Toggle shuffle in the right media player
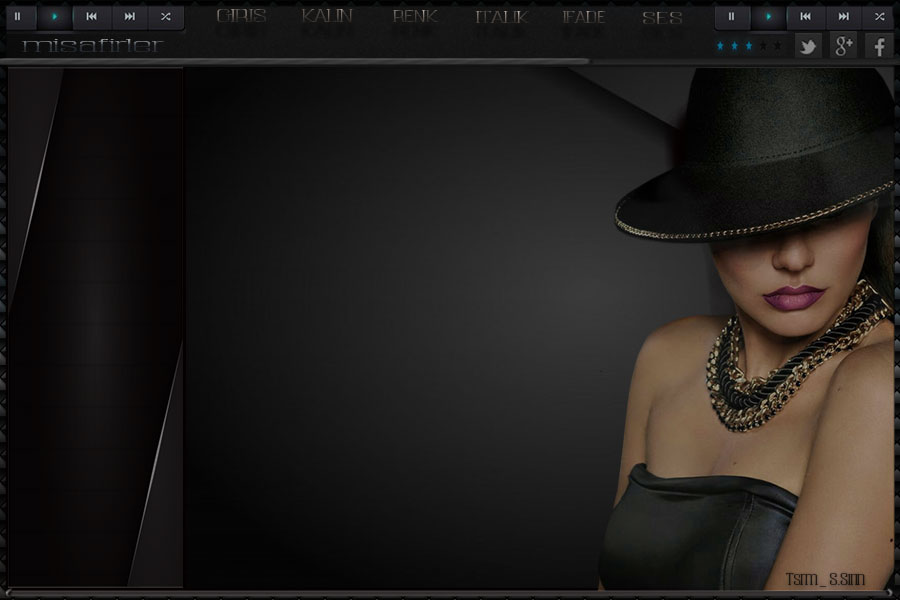This screenshot has width=900, height=600. click(880, 16)
